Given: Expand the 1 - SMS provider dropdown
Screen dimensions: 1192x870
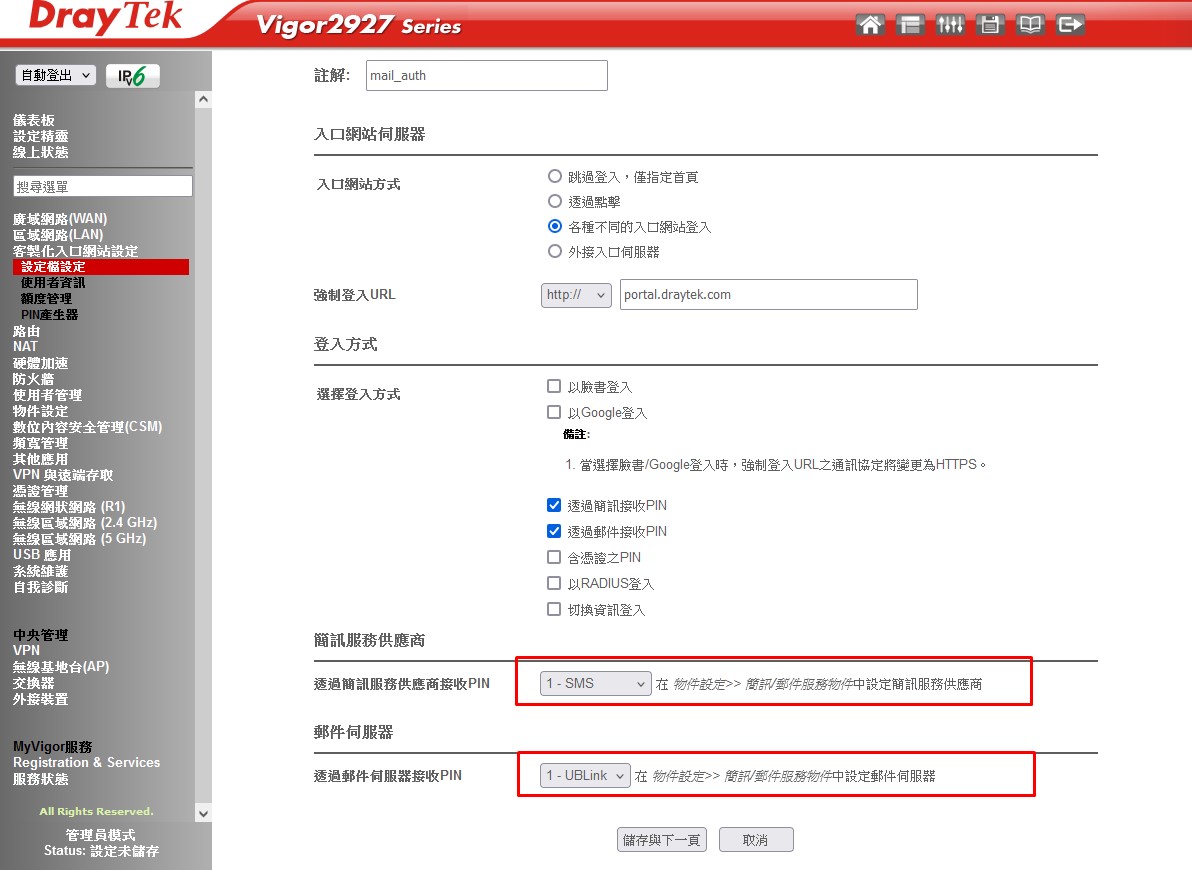Looking at the screenshot, I should click(x=596, y=684).
